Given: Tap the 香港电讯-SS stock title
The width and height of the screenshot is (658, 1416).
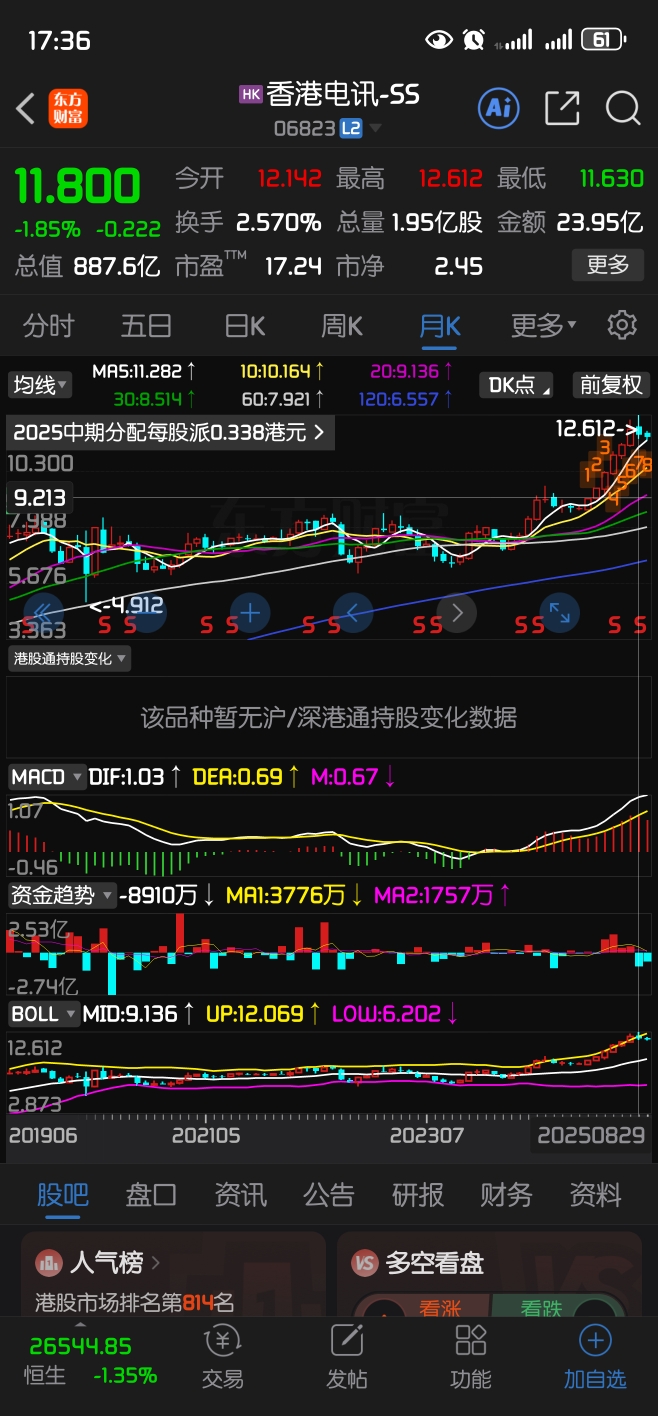Looking at the screenshot, I should (x=343, y=95).
